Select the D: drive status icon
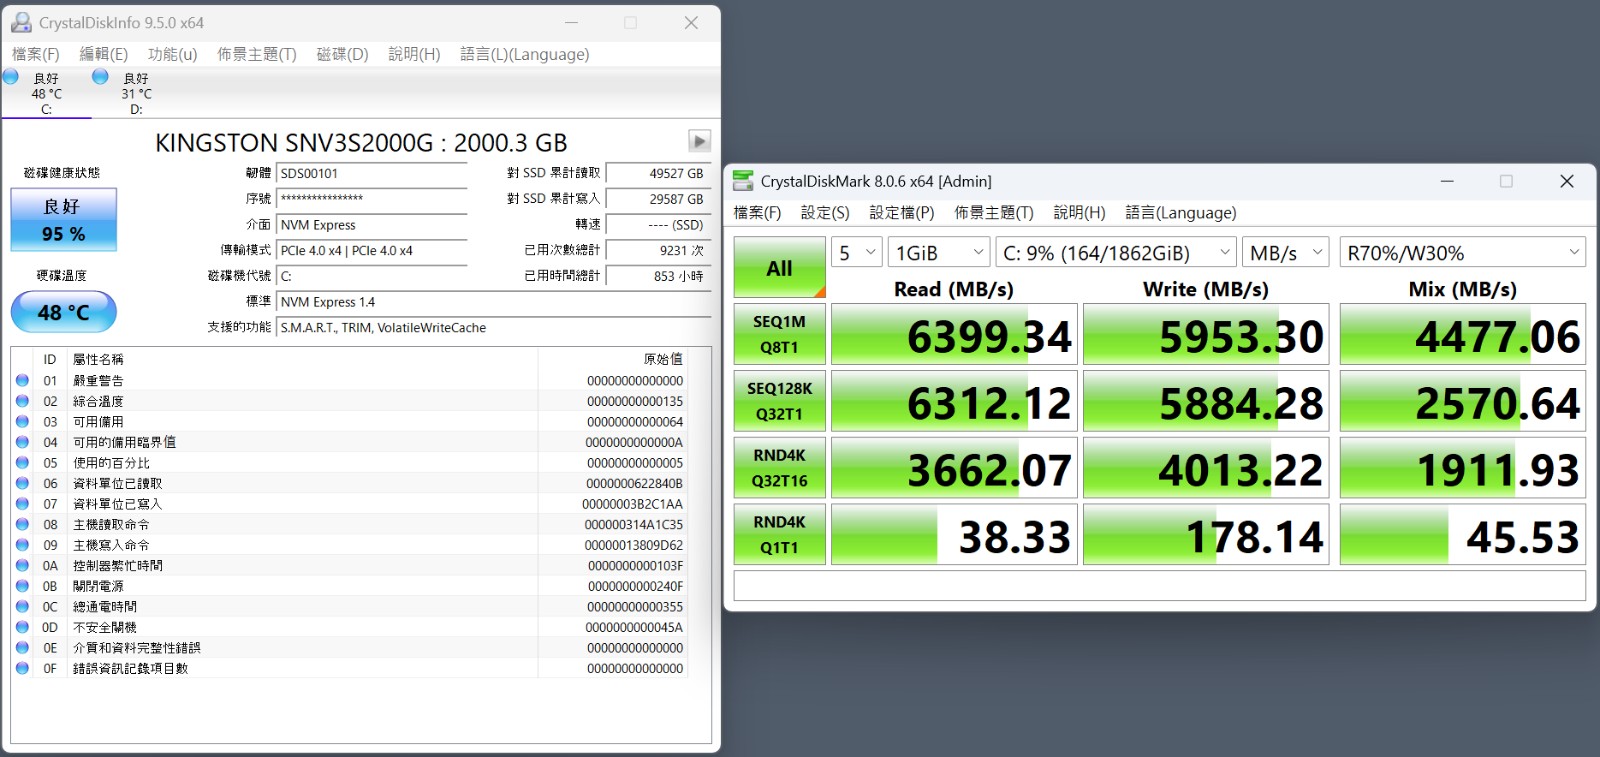 (100, 77)
